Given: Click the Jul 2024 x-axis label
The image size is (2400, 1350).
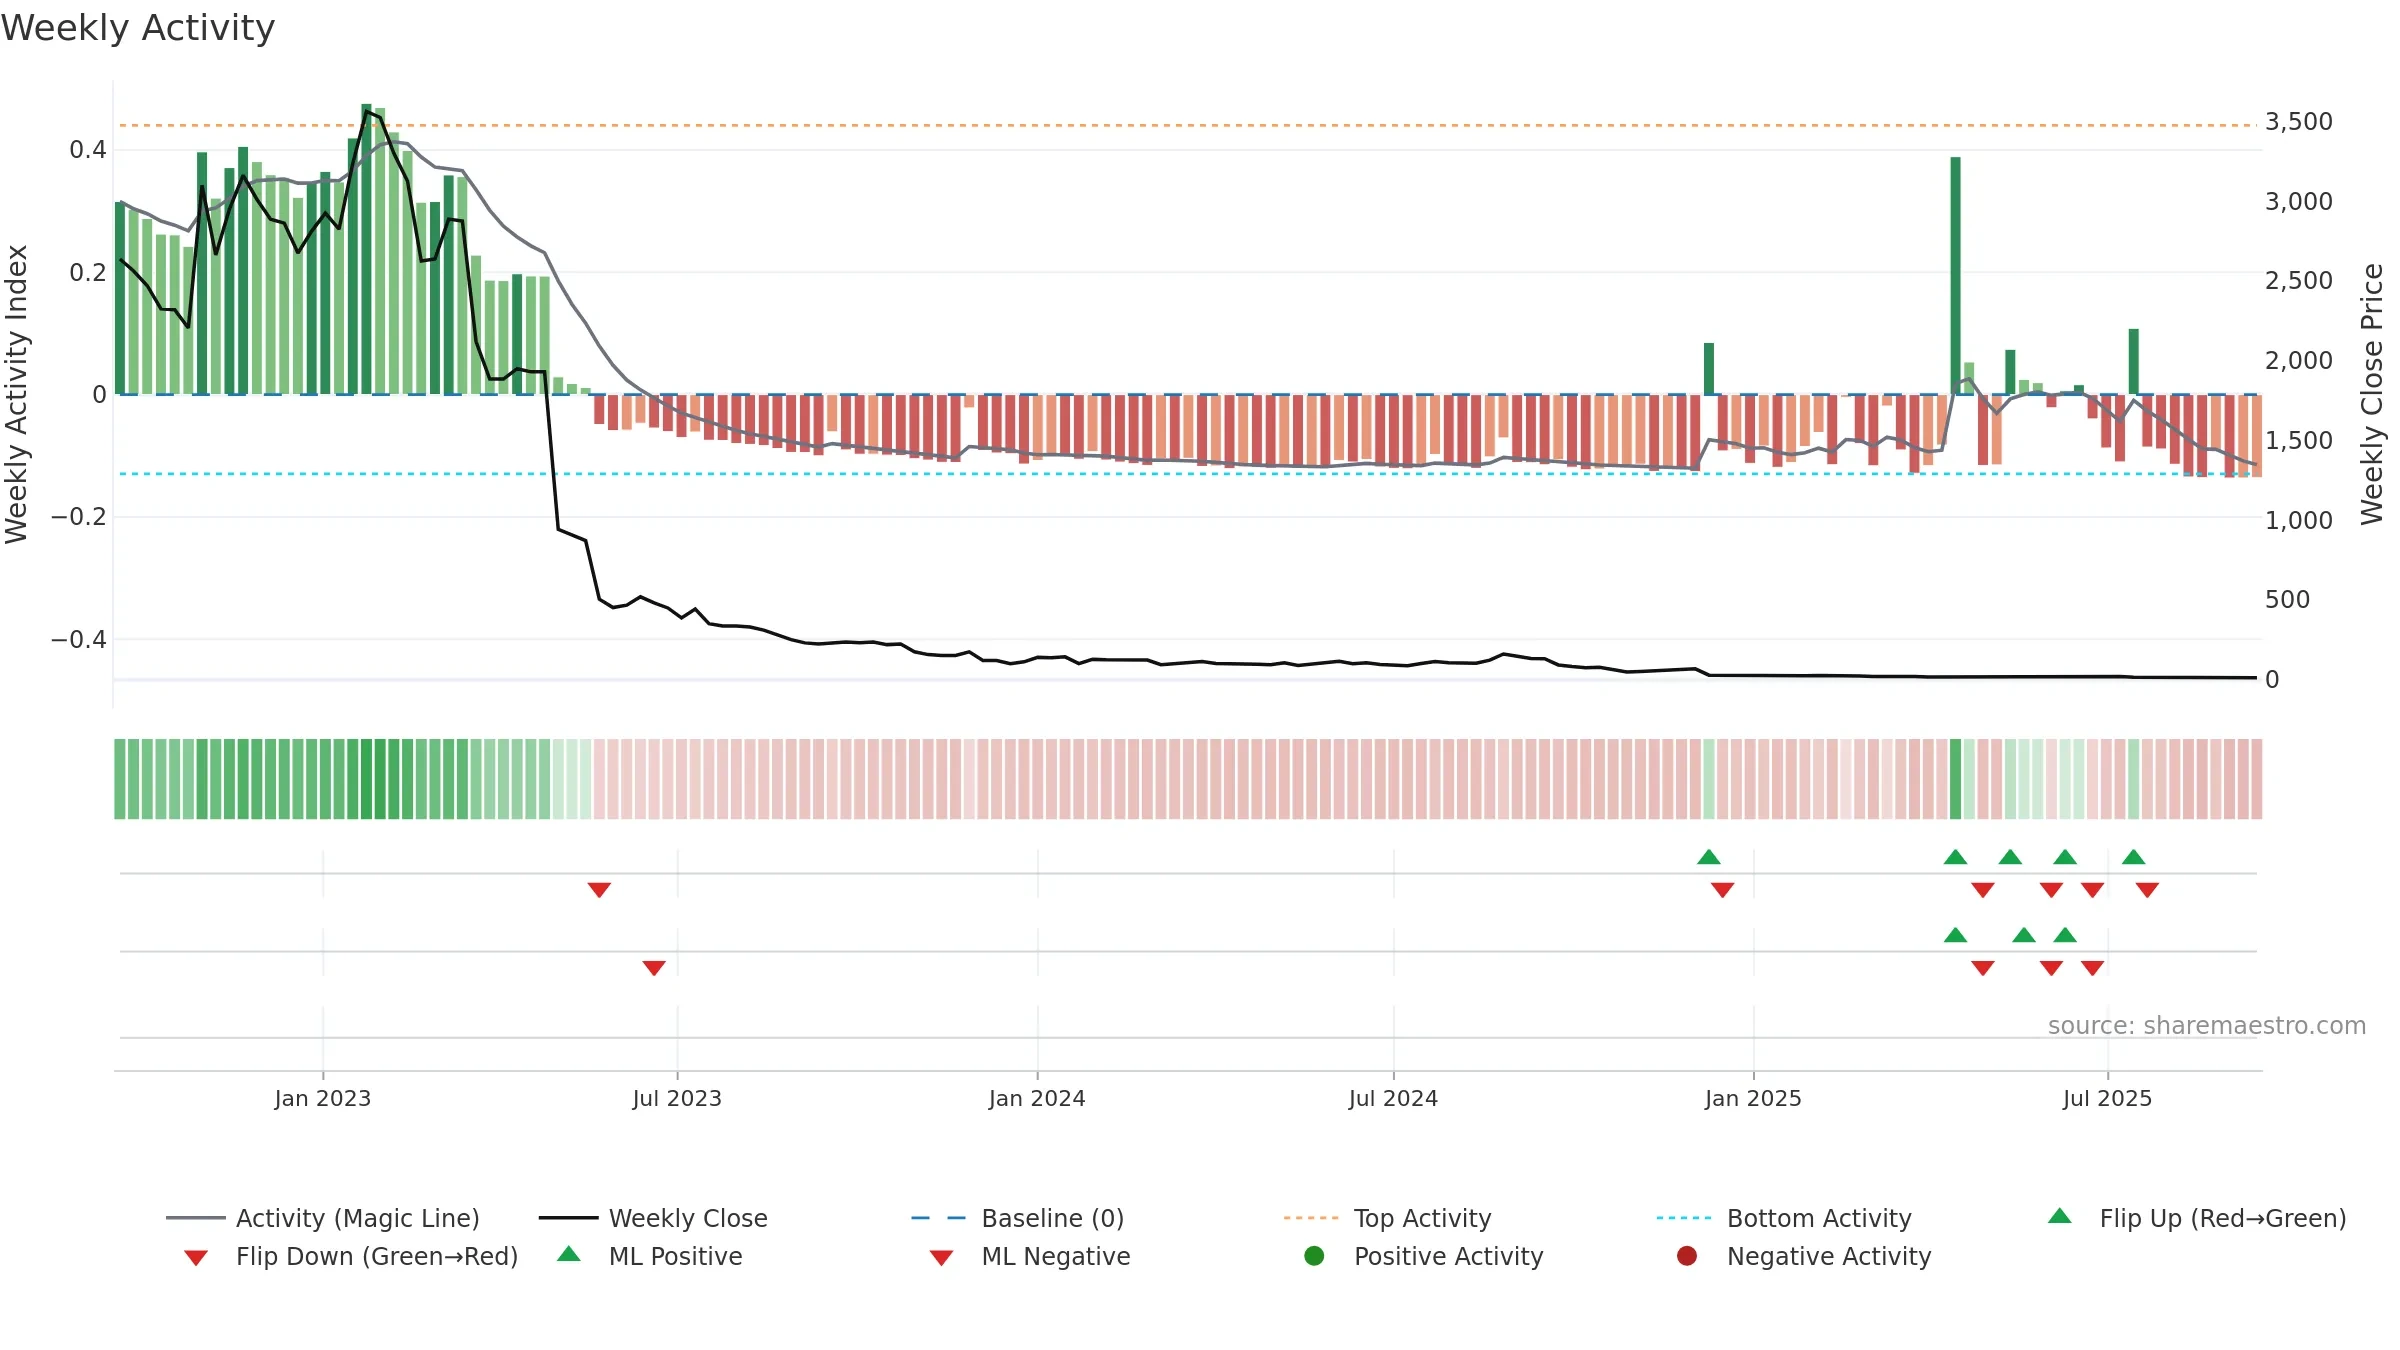Looking at the screenshot, I should [x=1393, y=1098].
